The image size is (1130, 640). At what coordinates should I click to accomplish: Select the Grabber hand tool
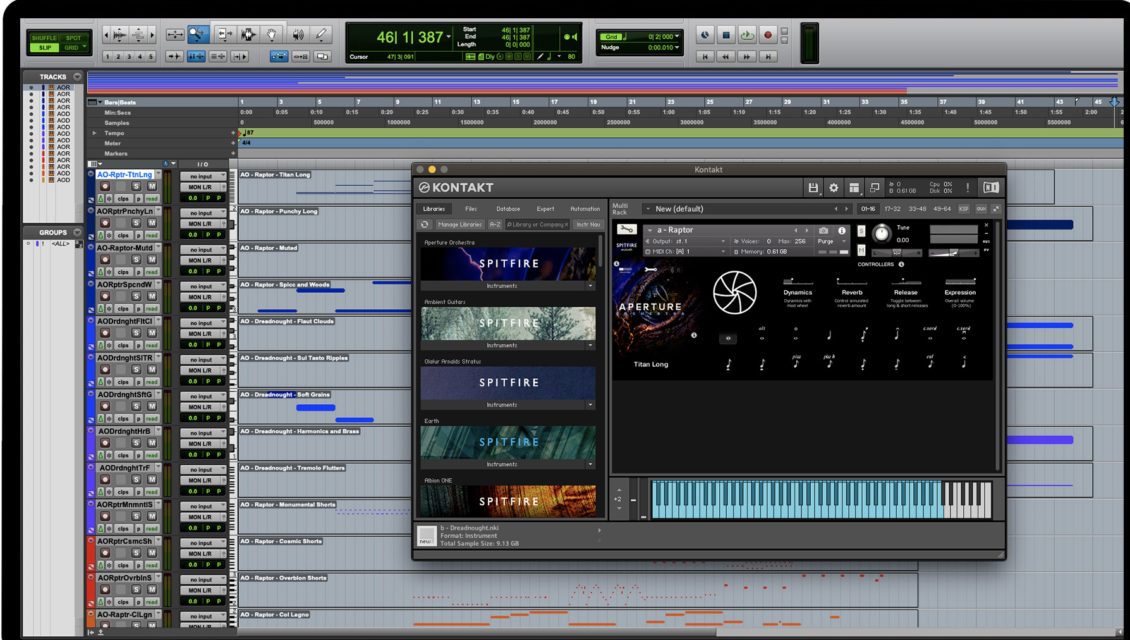[x=271, y=35]
